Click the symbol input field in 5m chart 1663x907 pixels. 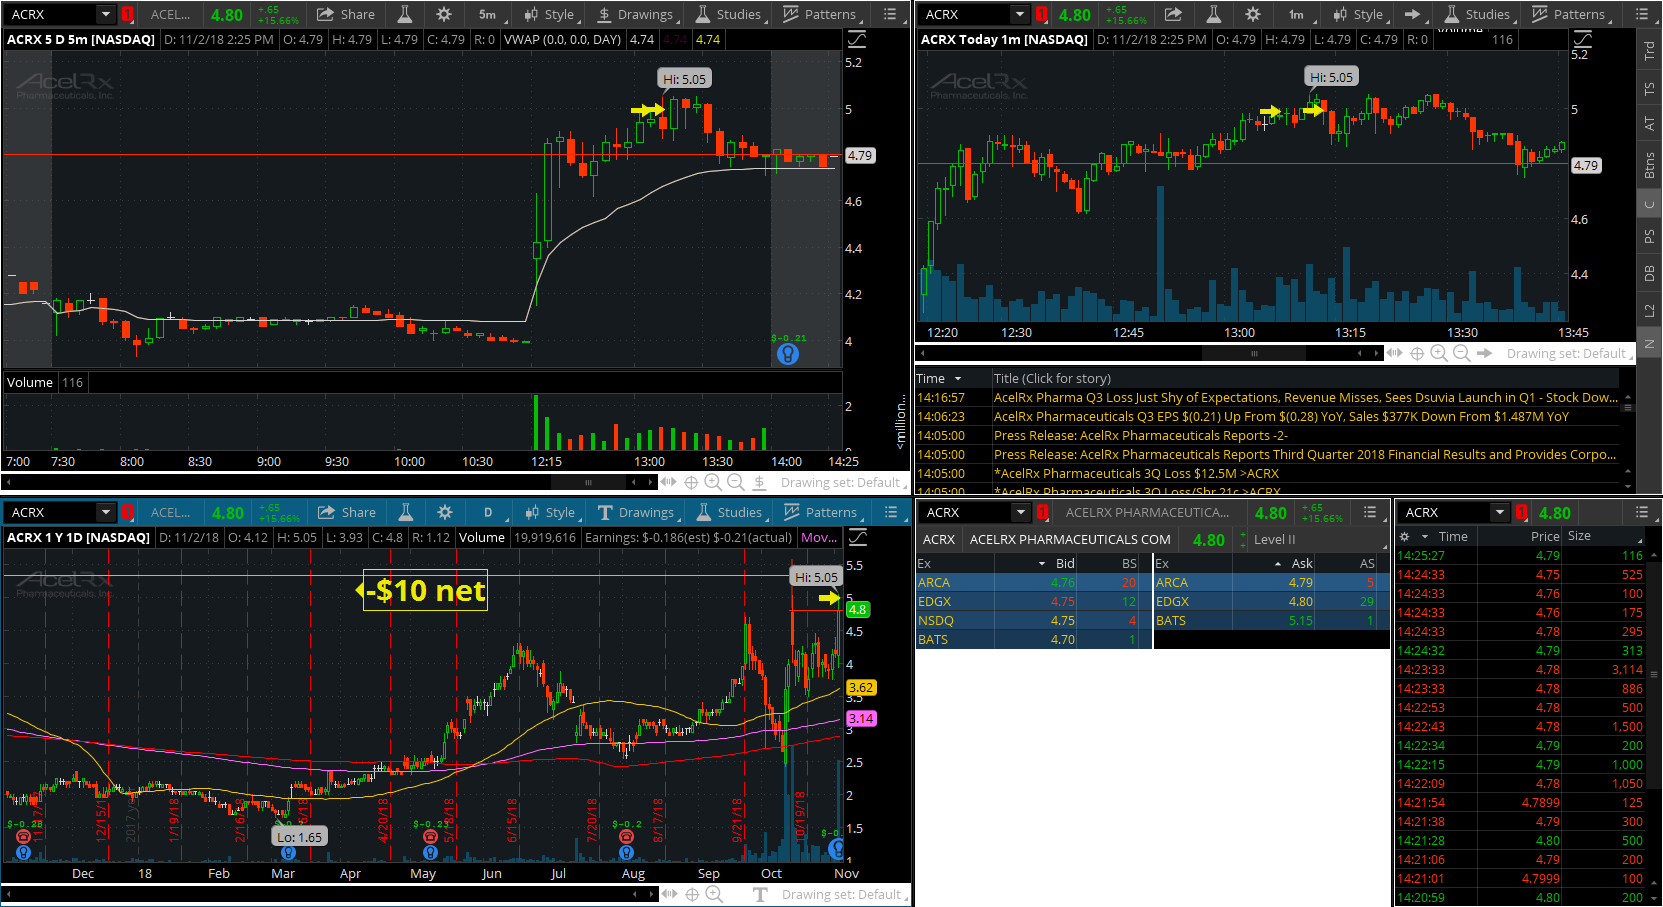[52, 14]
